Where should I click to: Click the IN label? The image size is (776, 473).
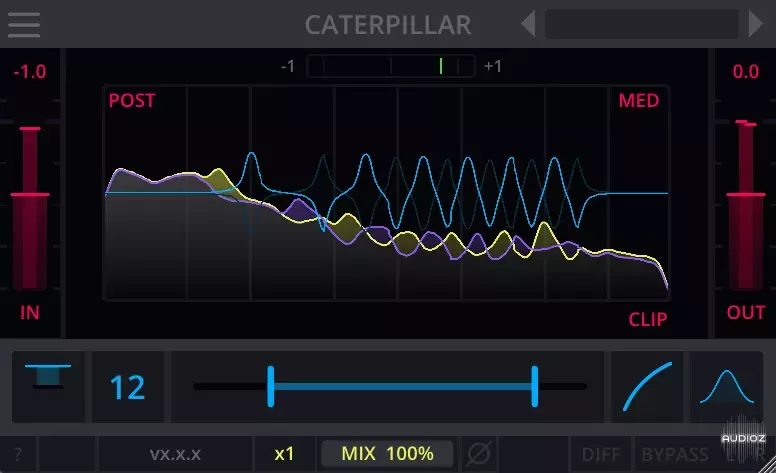click(x=30, y=313)
